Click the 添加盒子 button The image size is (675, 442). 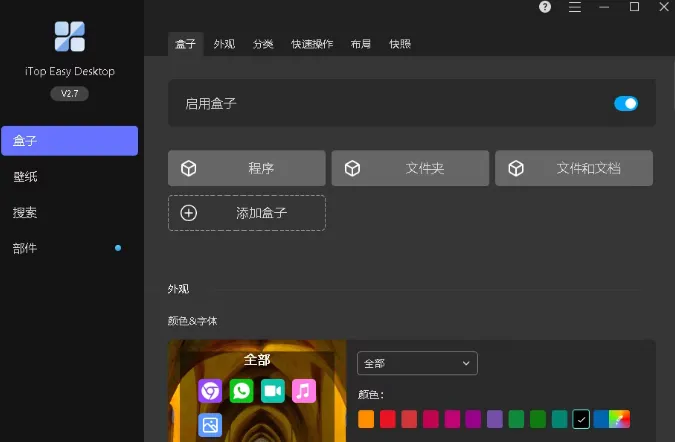247,213
